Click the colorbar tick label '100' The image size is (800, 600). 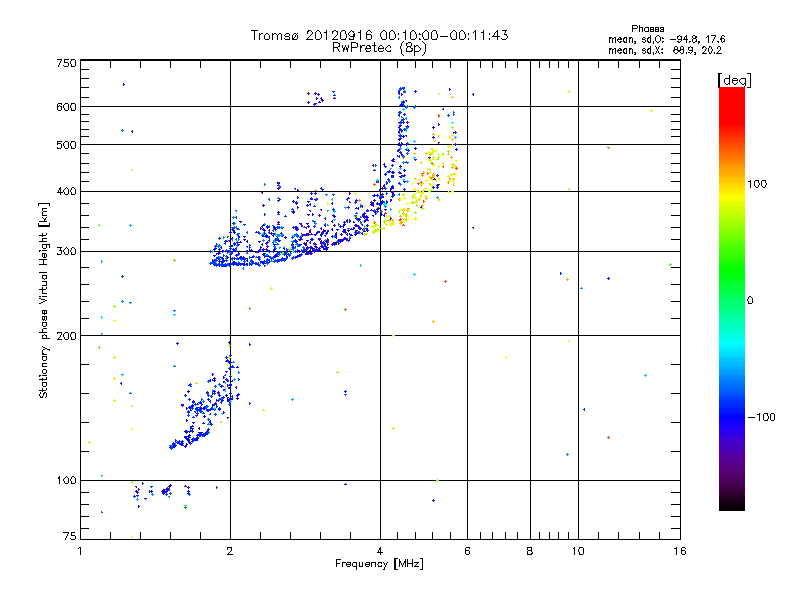pyautogui.click(x=757, y=184)
